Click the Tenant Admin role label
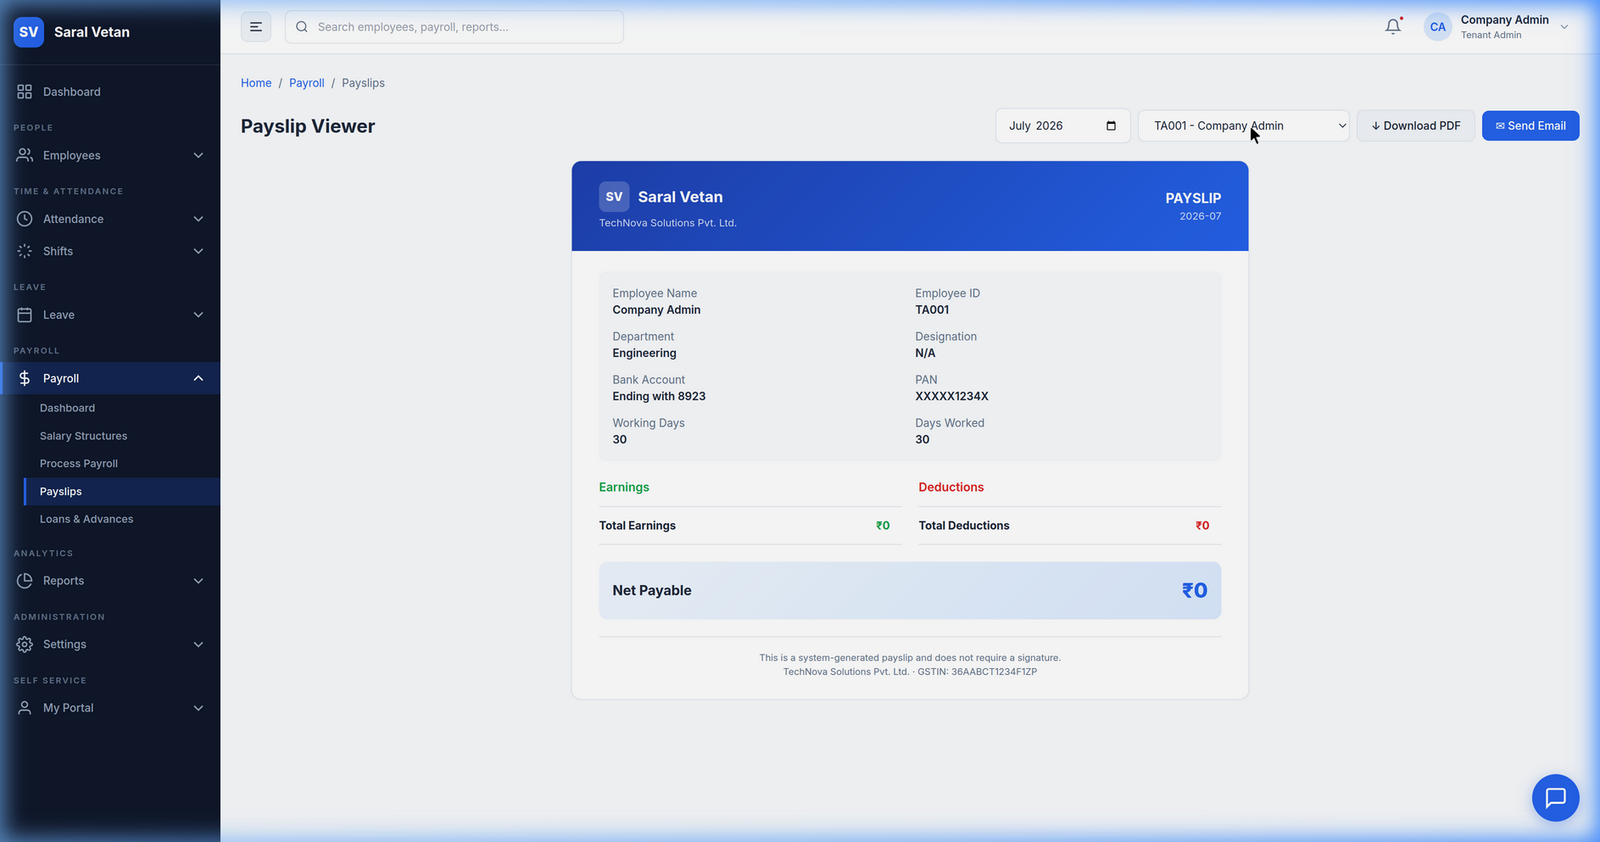Viewport: 1600px width, 842px height. (1491, 35)
